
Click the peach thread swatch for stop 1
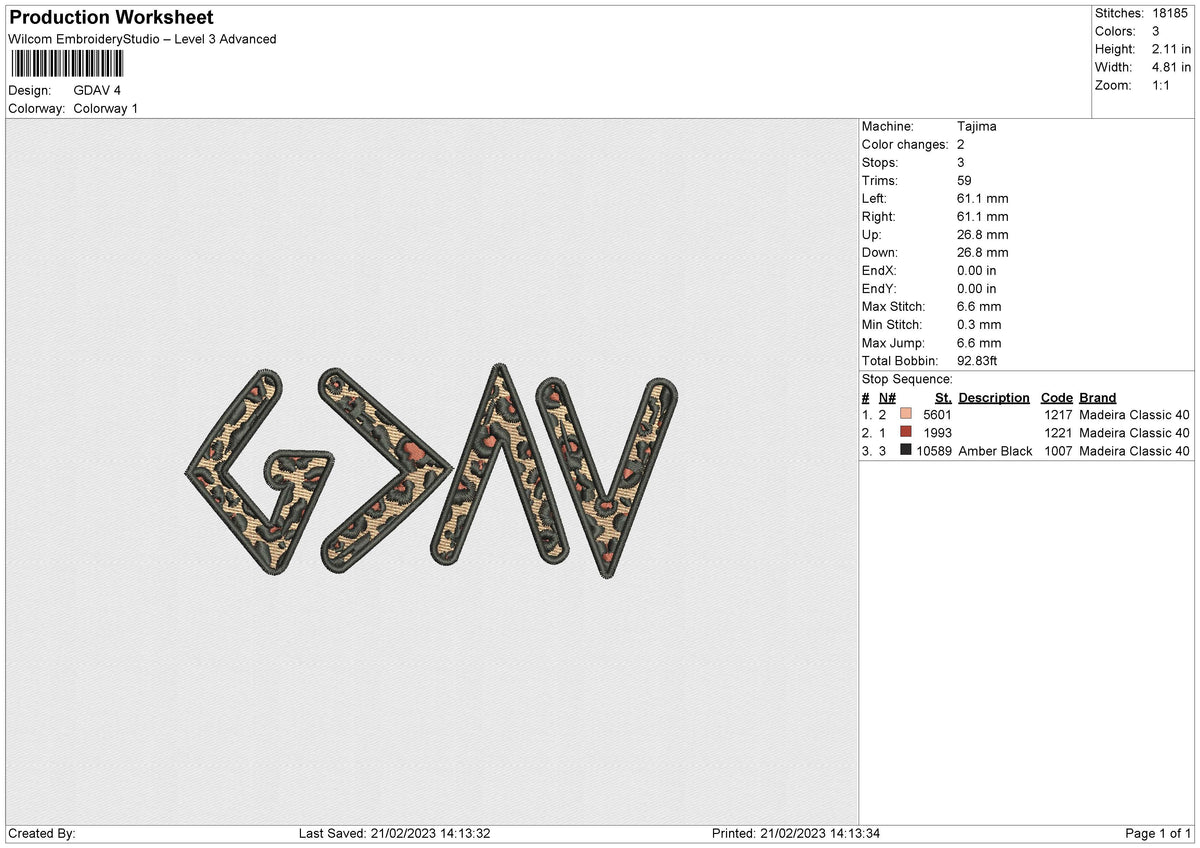905,414
